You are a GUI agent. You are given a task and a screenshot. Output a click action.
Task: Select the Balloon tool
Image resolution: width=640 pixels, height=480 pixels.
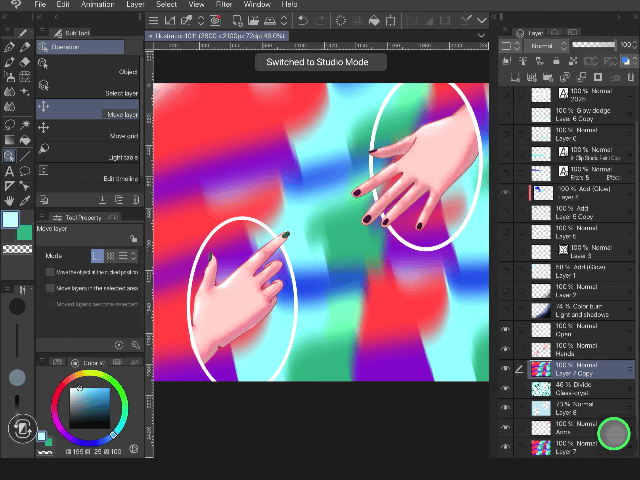[x=25, y=171]
